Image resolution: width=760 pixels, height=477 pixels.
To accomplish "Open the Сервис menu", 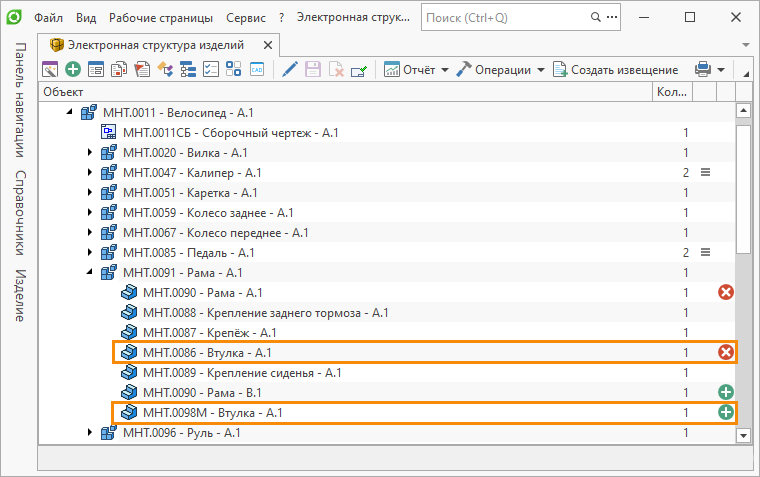I will [245, 18].
